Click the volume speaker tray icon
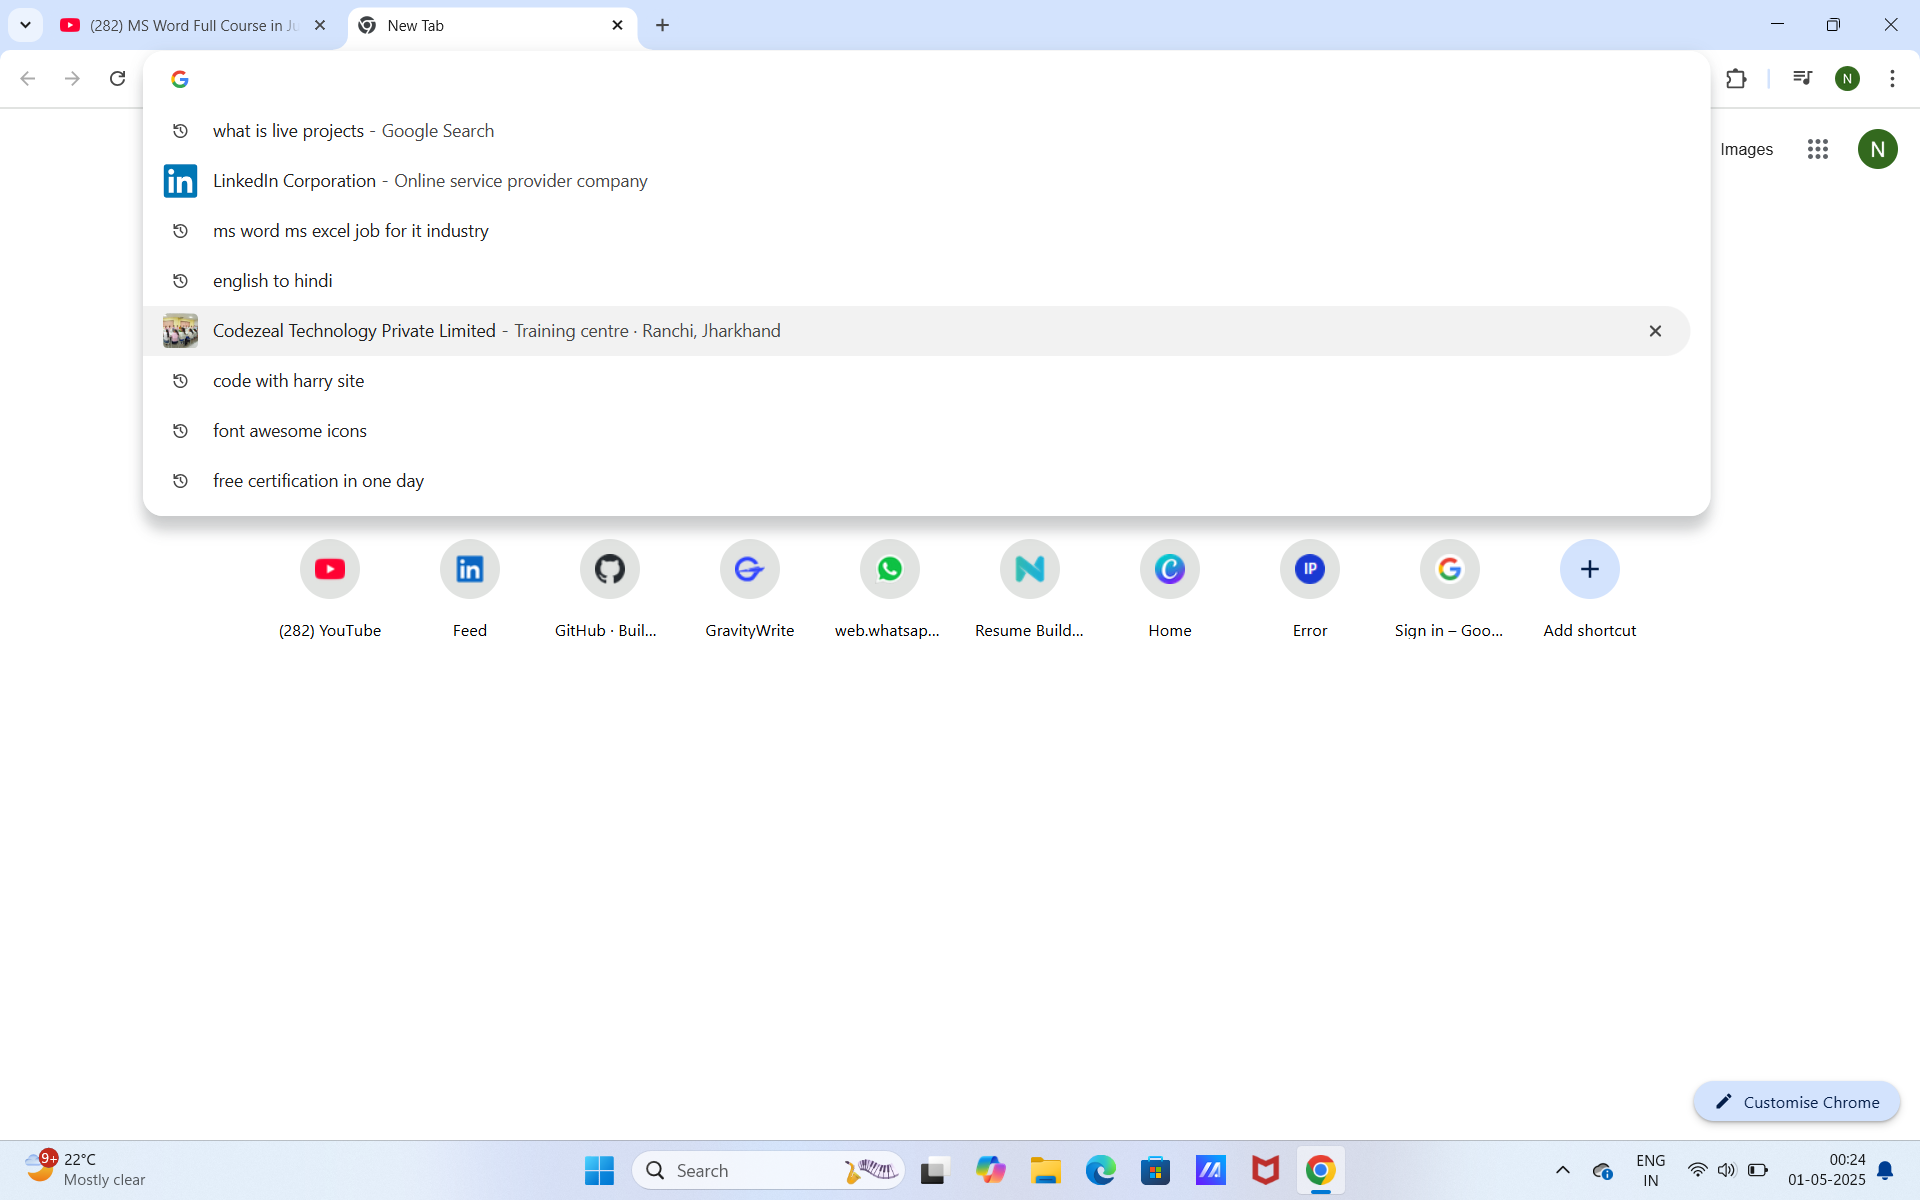This screenshot has height=1200, width=1920. point(1727,1170)
